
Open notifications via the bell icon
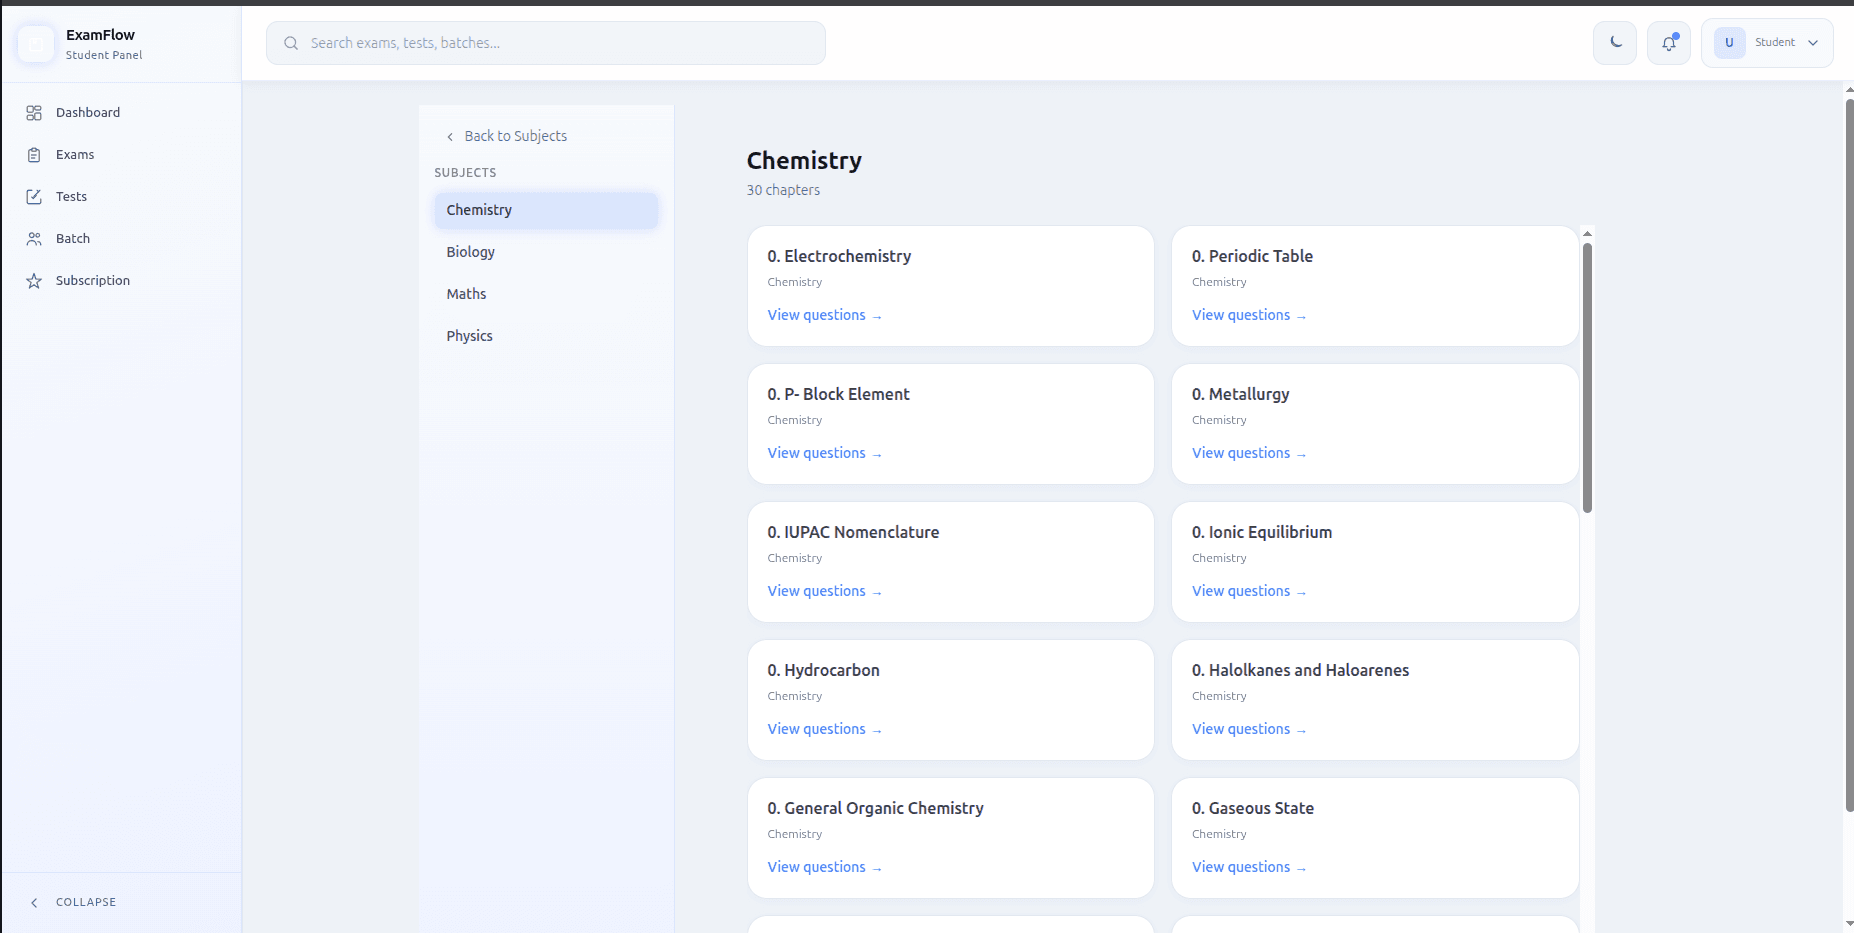click(1668, 43)
